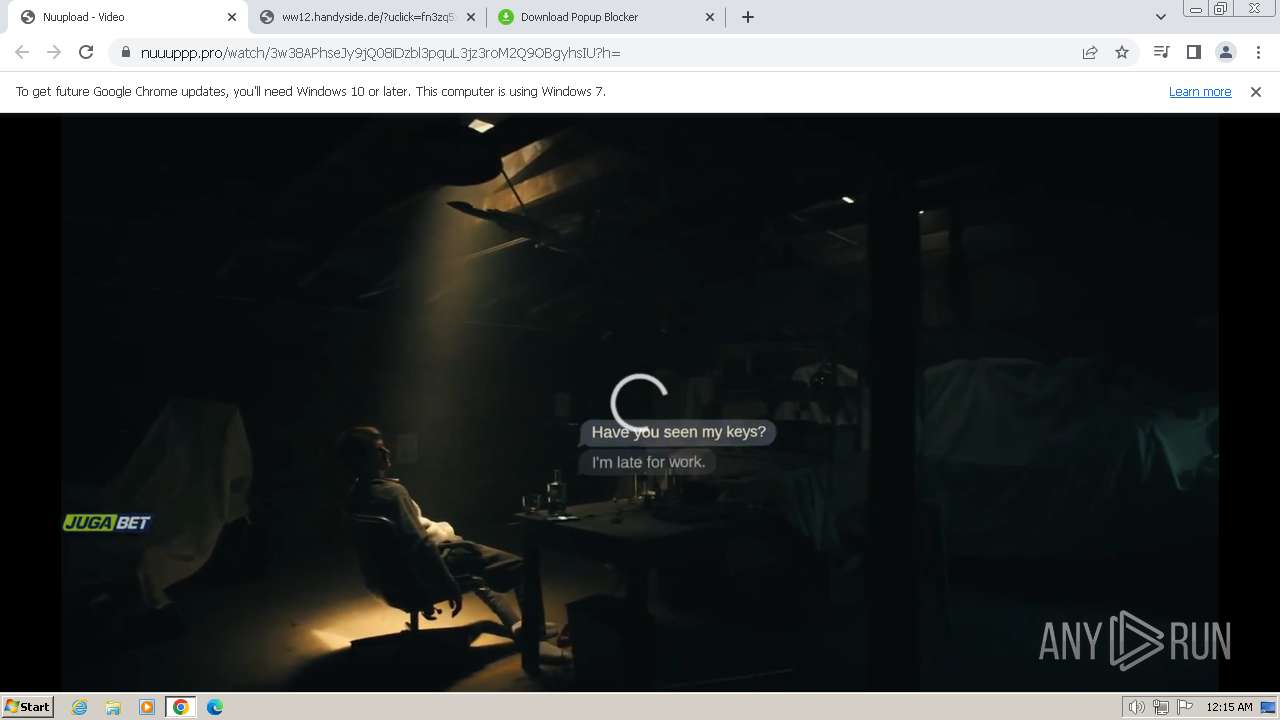Open the Windows Start menu
Viewport: 1280px width, 720px height.
click(x=28, y=706)
